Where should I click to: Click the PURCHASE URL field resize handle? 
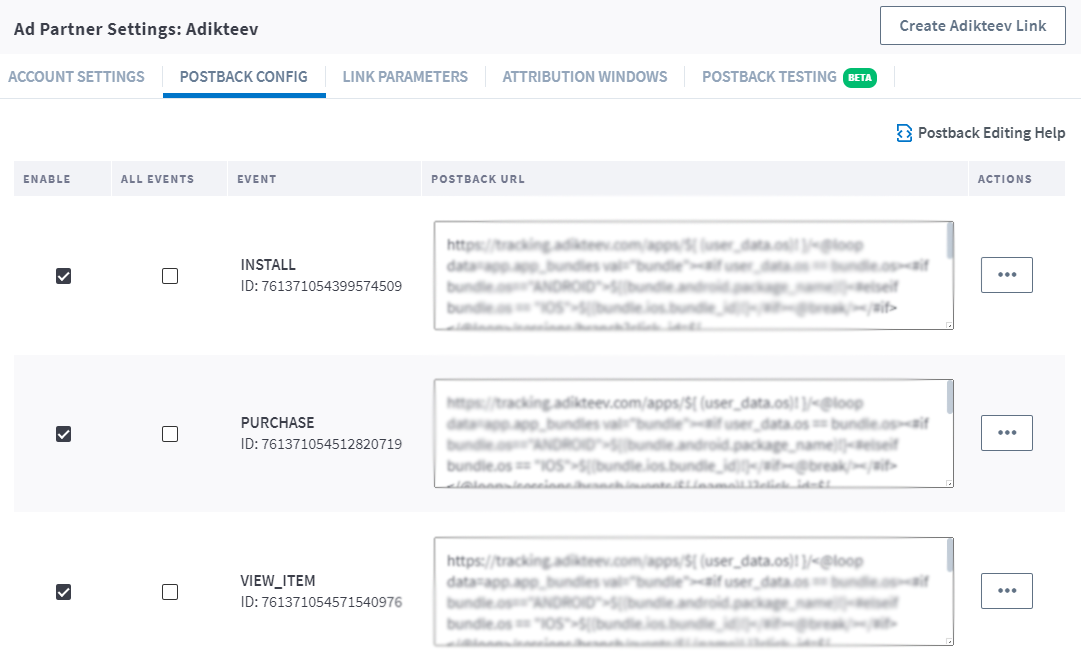click(x=949, y=483)
